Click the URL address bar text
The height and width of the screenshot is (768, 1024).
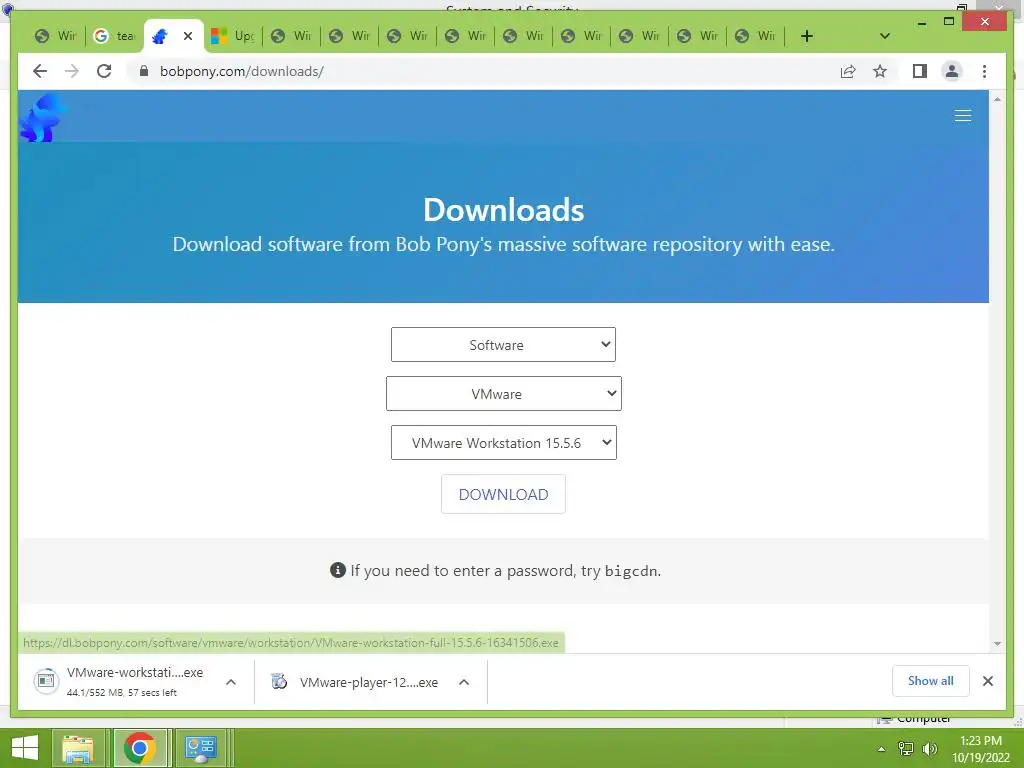[x=242, y=71]
